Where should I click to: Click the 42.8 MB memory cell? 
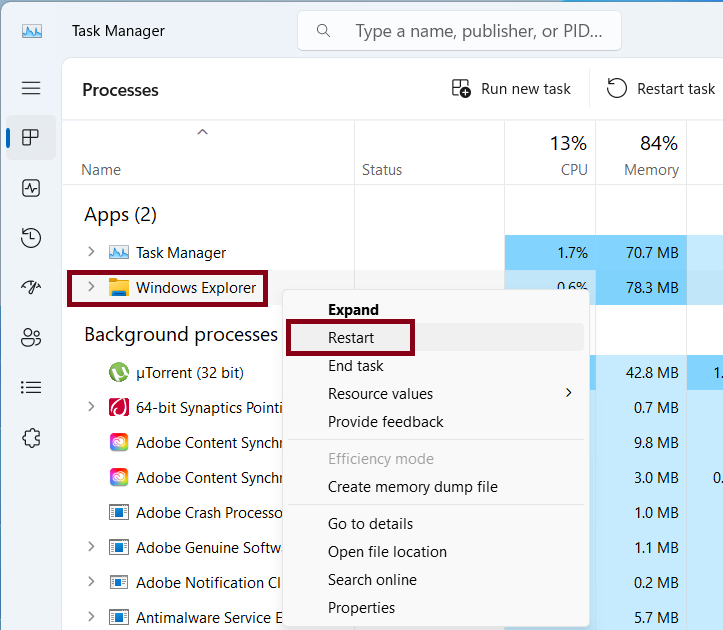(641, 373)
